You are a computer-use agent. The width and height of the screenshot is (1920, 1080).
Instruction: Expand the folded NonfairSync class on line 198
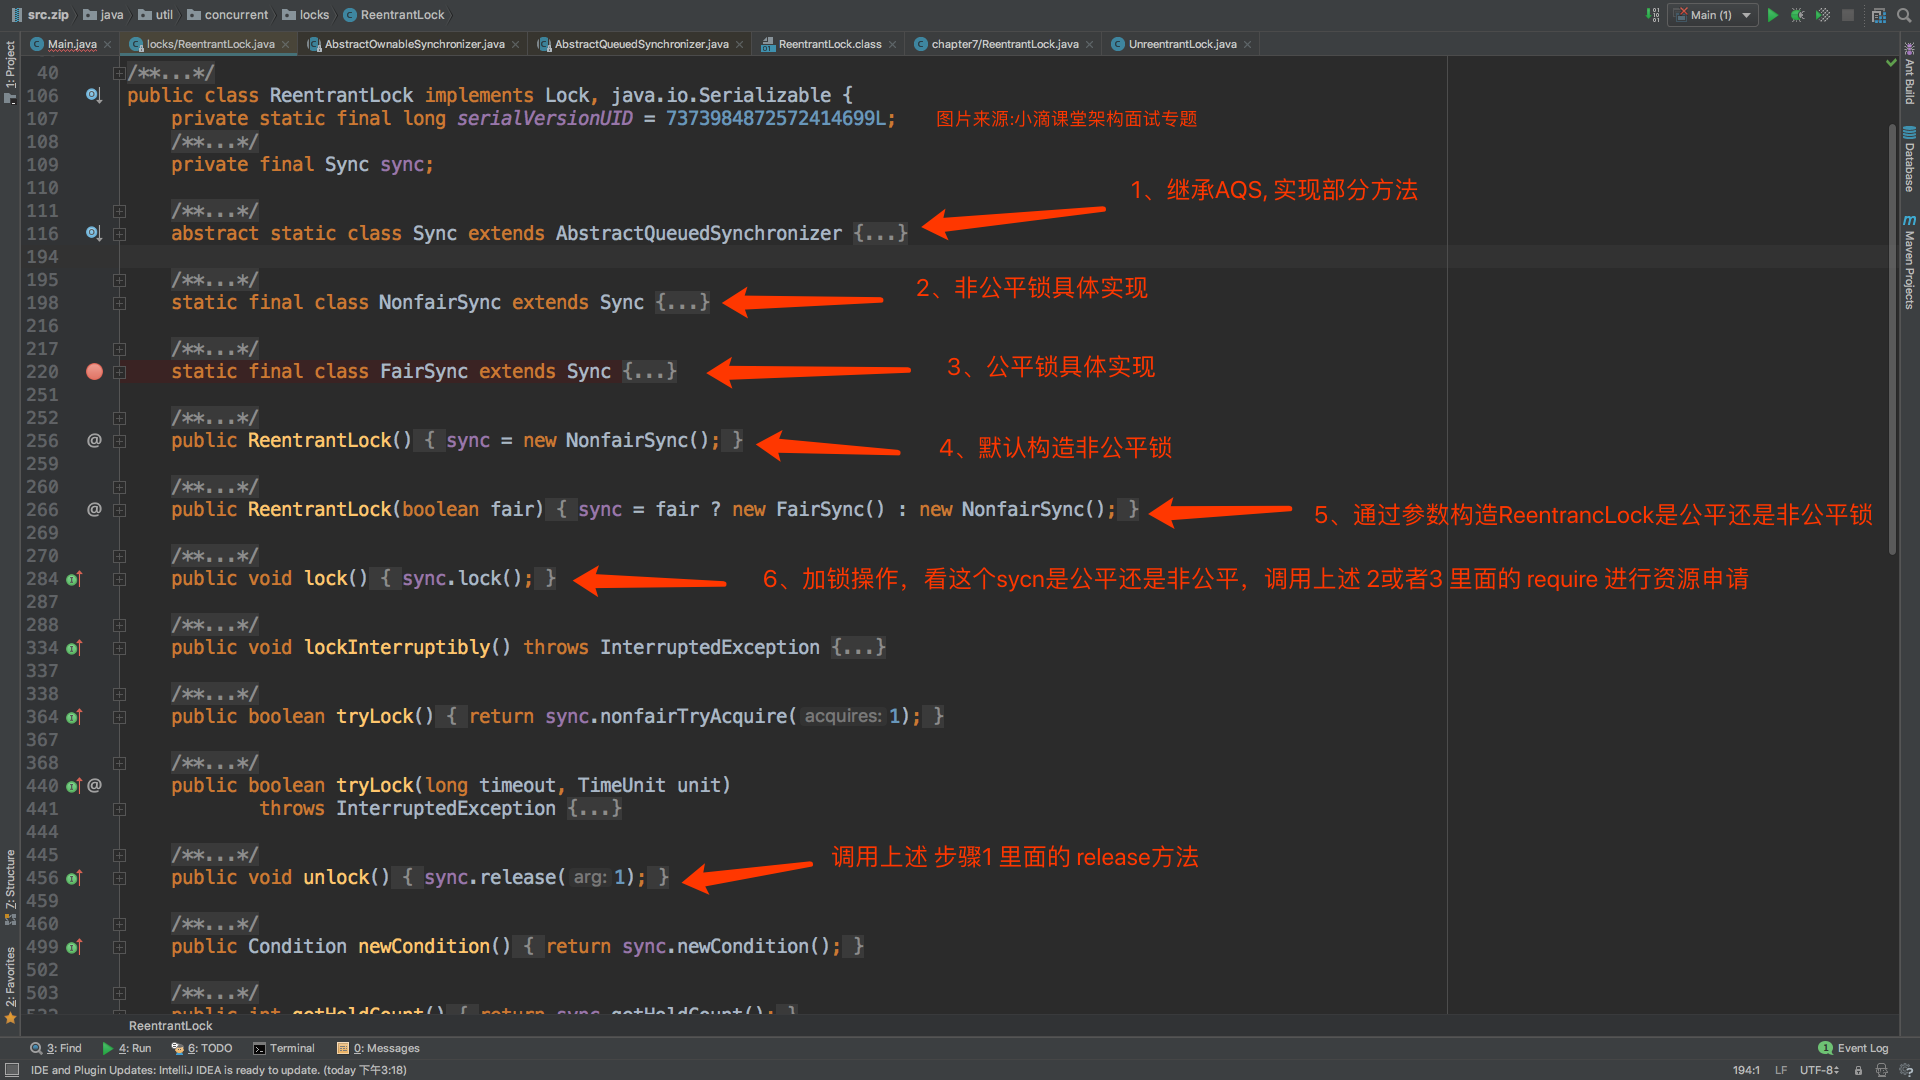click(119, 303)
